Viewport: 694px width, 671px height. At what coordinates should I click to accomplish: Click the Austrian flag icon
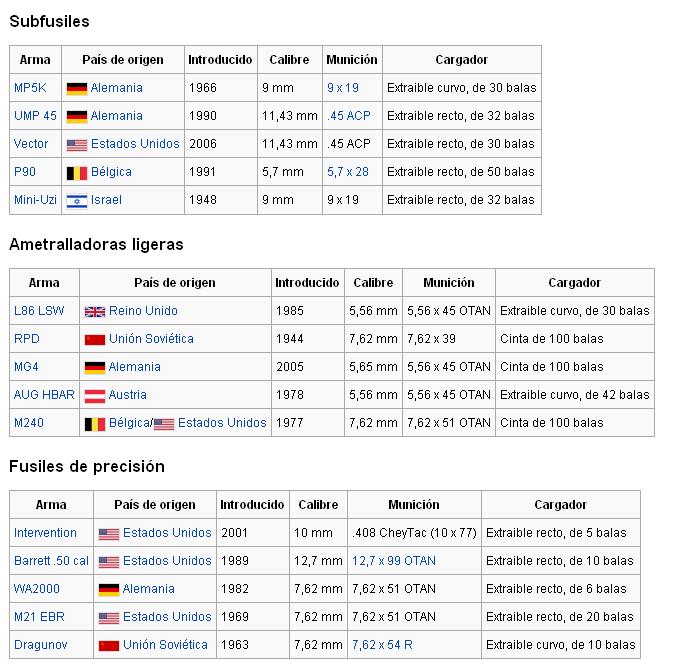(95, 395)
